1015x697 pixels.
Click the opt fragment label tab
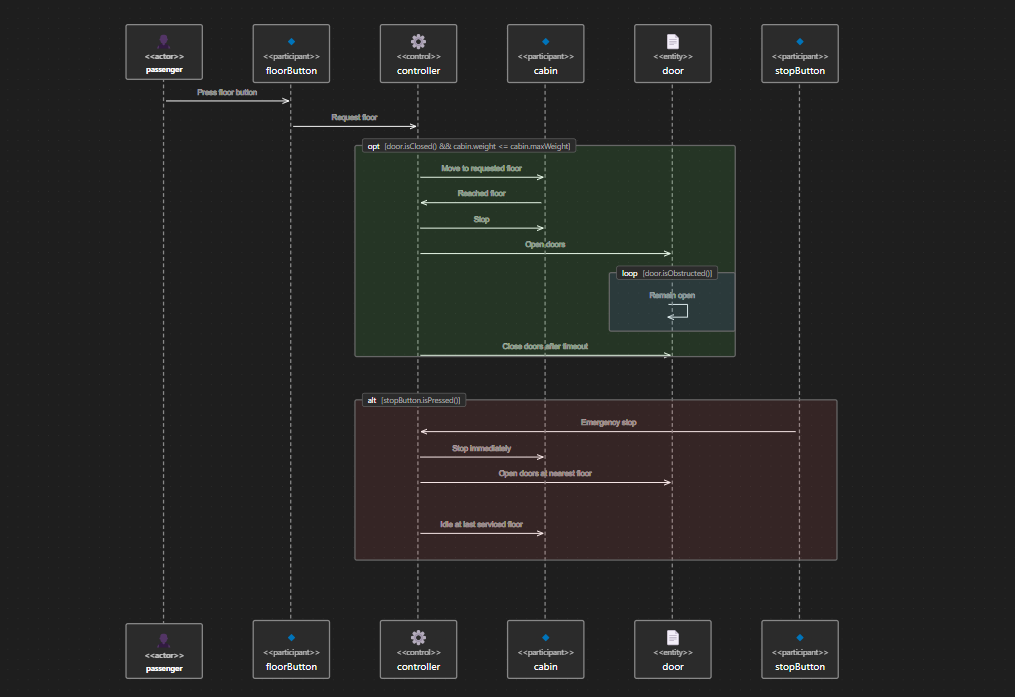tap(469, 146)
